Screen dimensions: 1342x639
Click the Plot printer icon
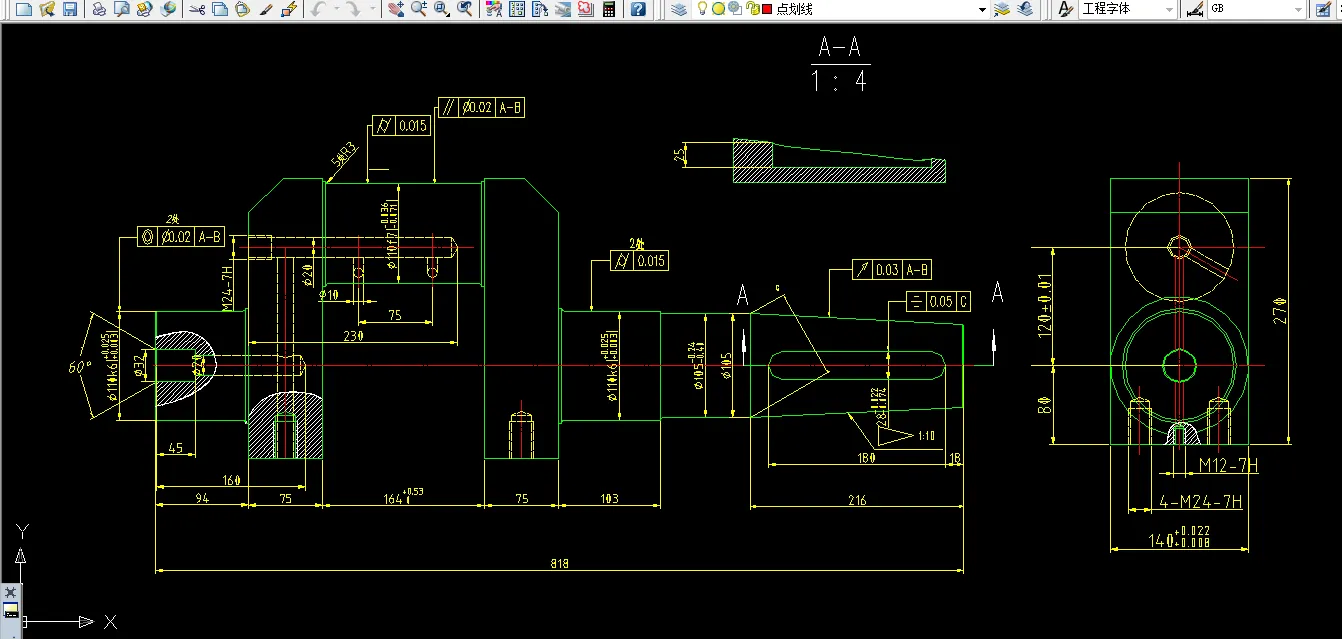99,9
